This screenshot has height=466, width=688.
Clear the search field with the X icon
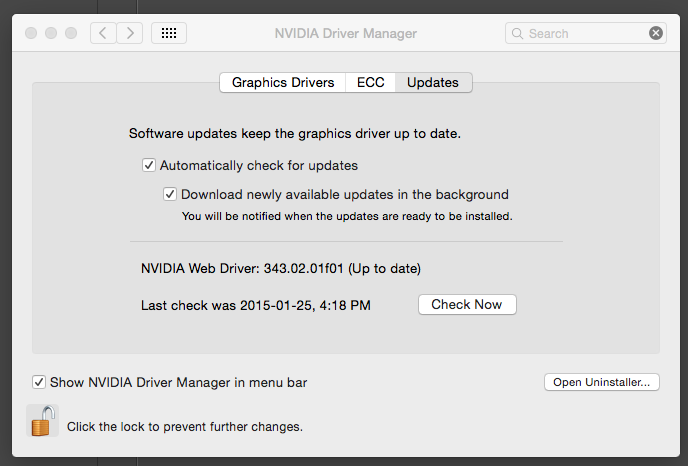tap(656, 33)
